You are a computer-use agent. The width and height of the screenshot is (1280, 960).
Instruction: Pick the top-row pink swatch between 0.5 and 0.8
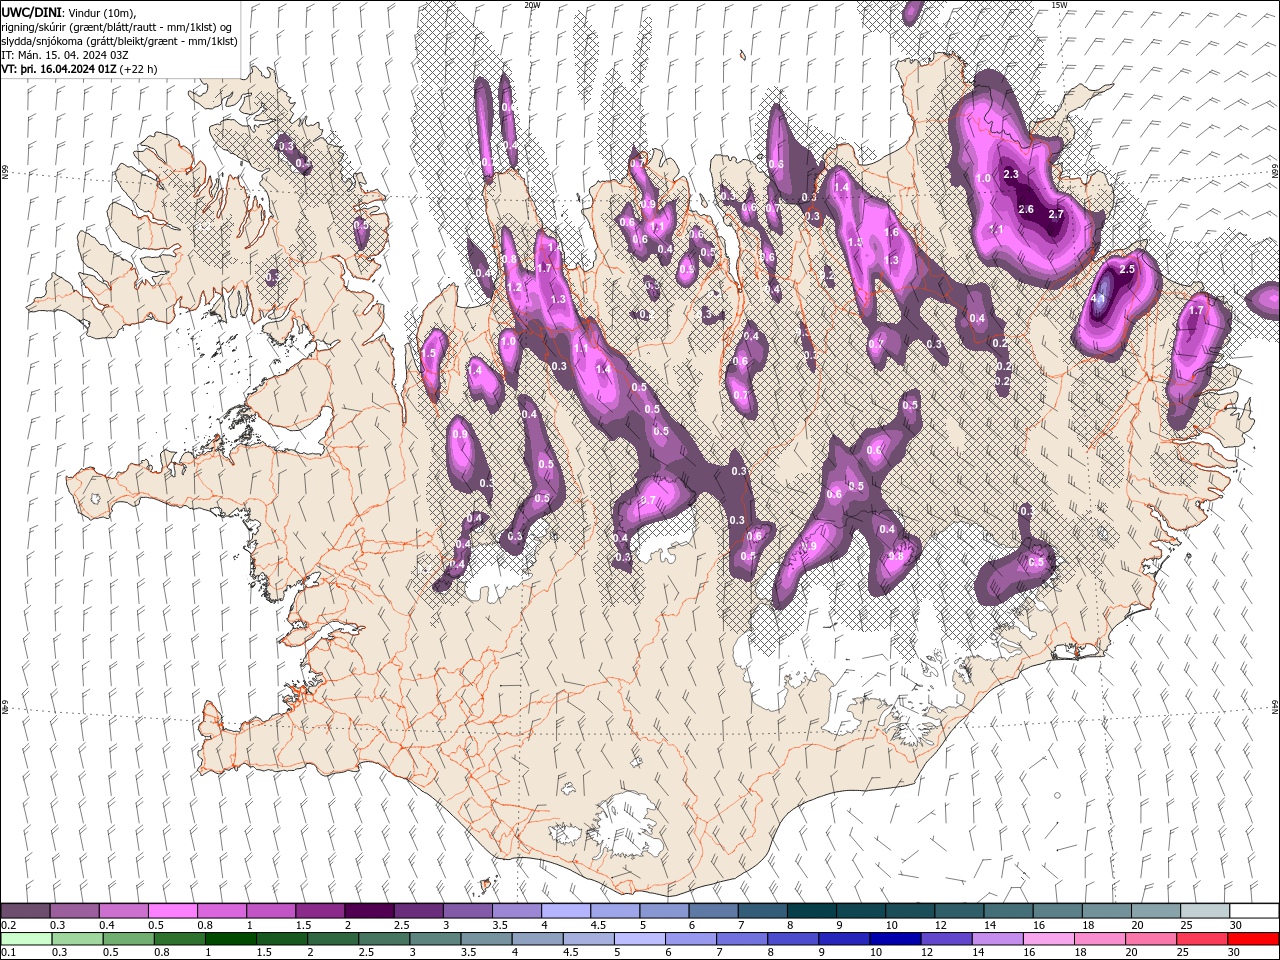(x=172, y=911)
